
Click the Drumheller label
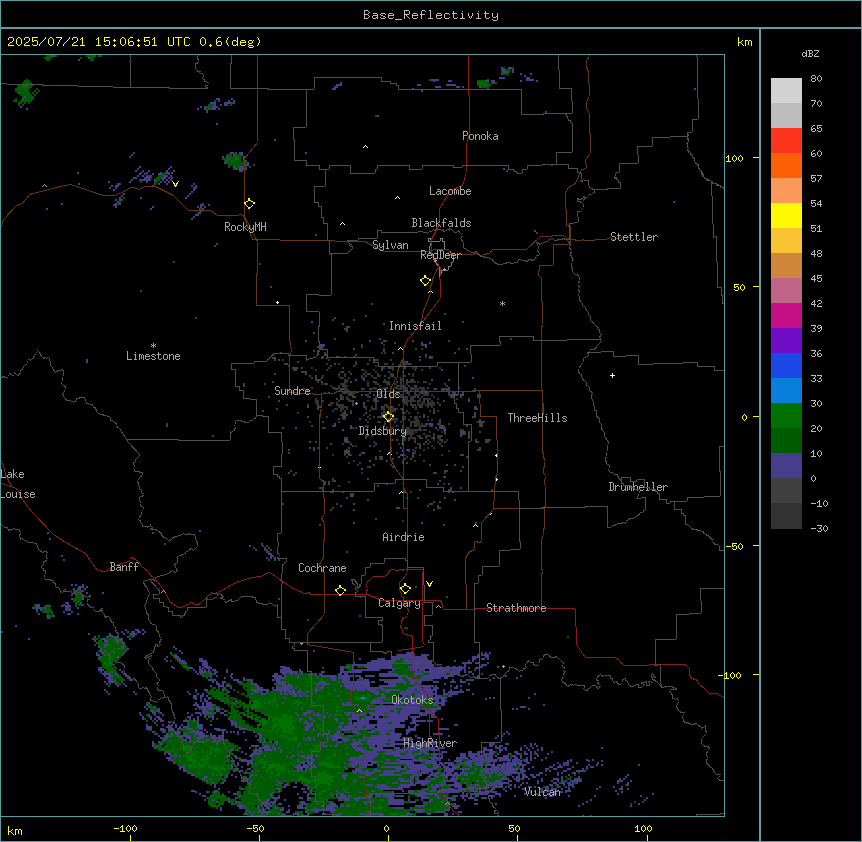[x=638, y=487]
